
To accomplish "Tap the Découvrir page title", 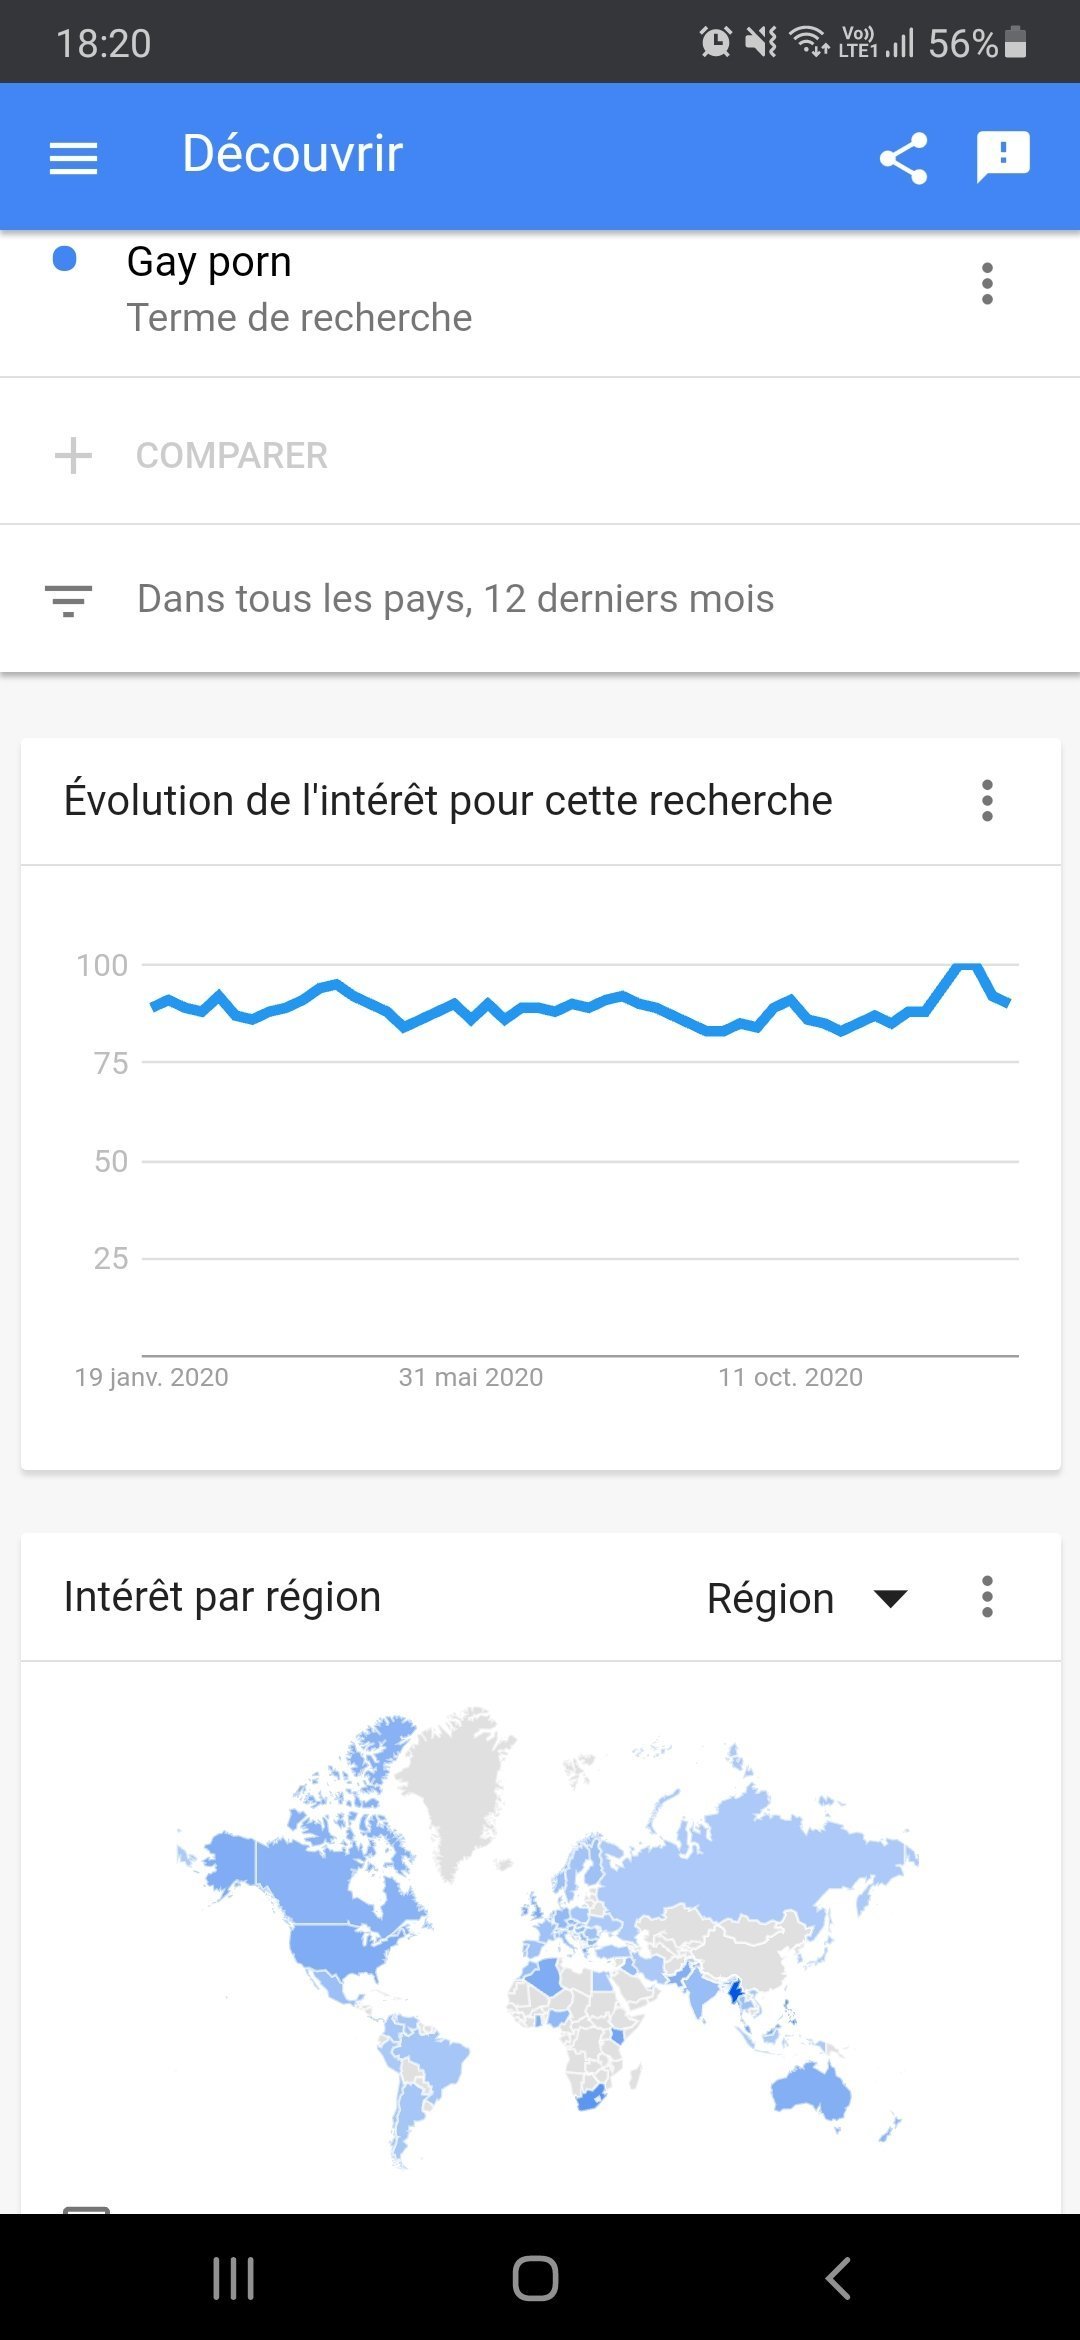I will point(292,154).
